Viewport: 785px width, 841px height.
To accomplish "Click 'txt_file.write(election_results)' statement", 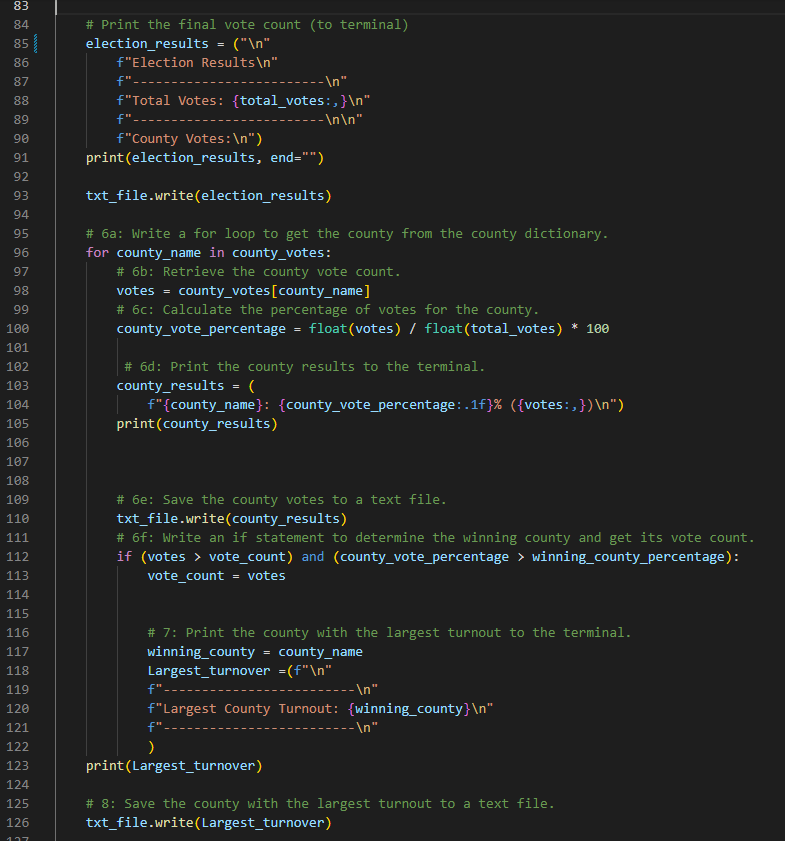I will [x=209, y=196].
